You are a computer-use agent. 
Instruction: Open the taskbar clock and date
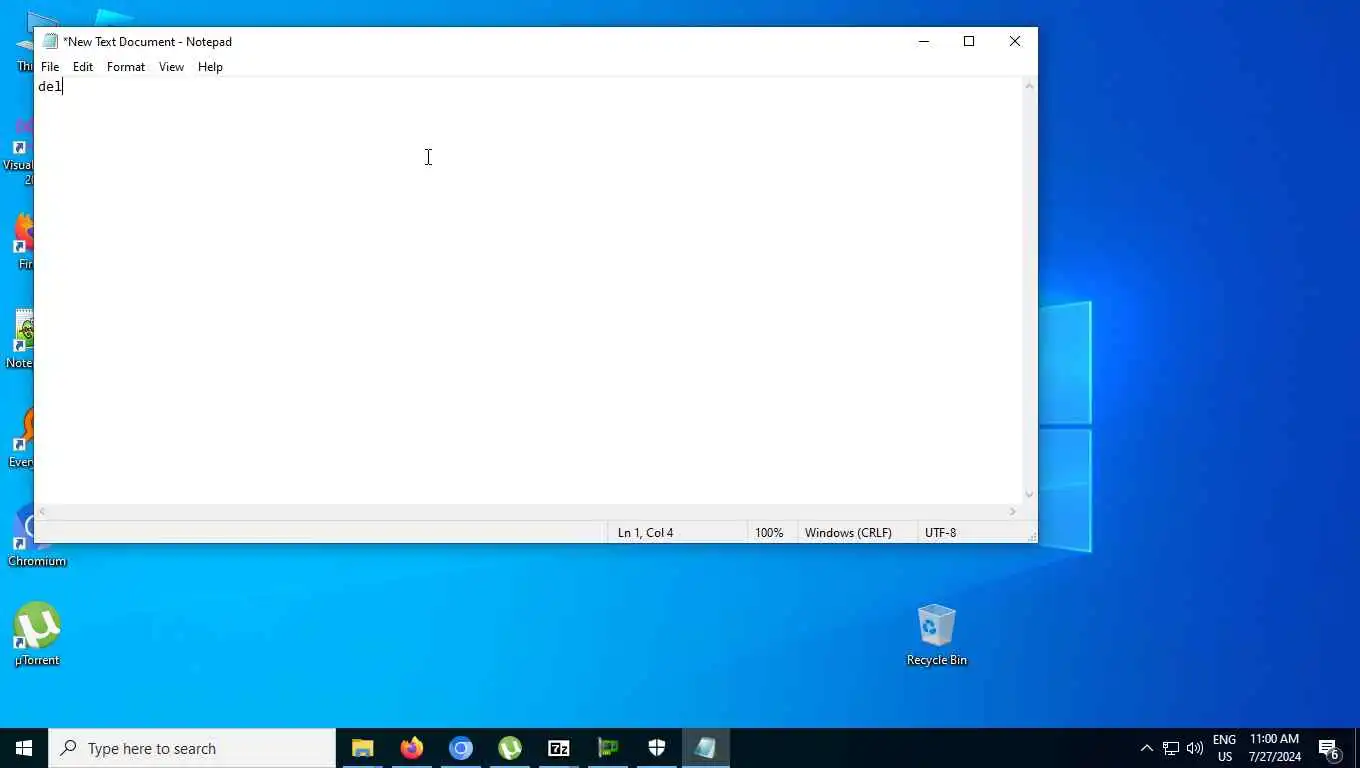point(1275,748)
